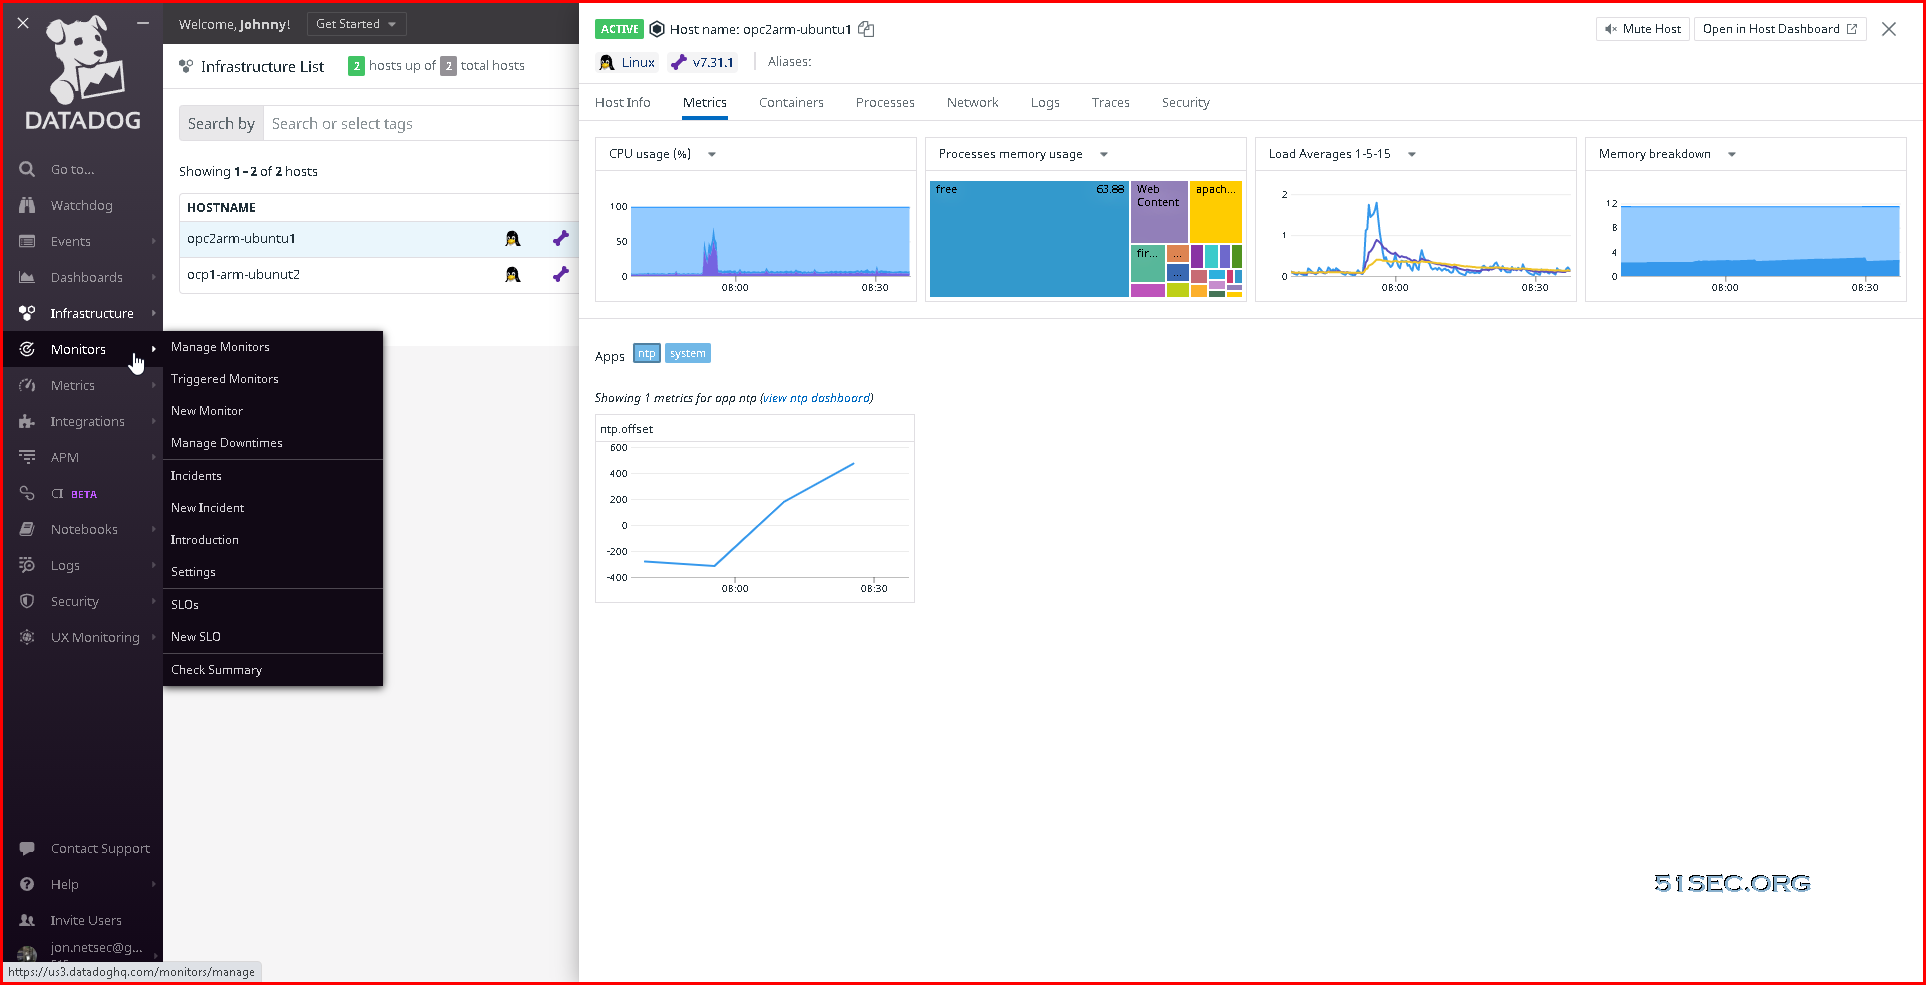Click the APM icon in sidebar
Image resolution: width=1926 pixels, height=985 pixels.
27,458
